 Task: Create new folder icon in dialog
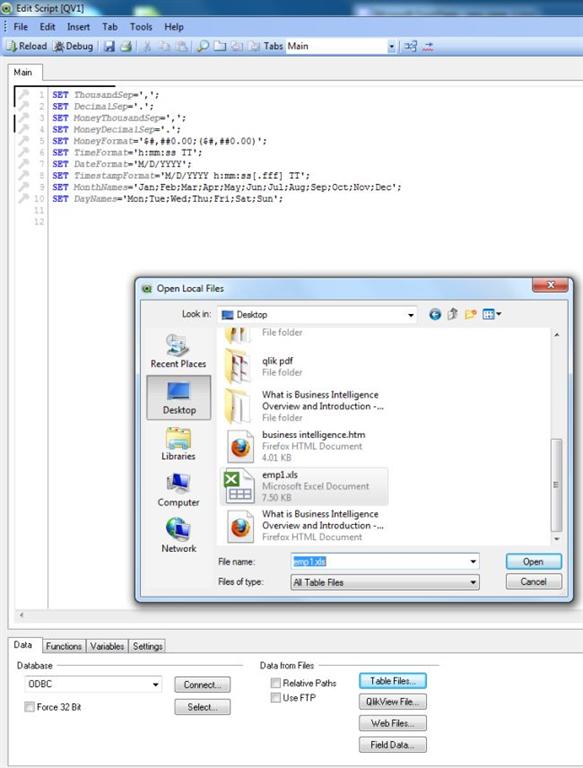point(470,314)
